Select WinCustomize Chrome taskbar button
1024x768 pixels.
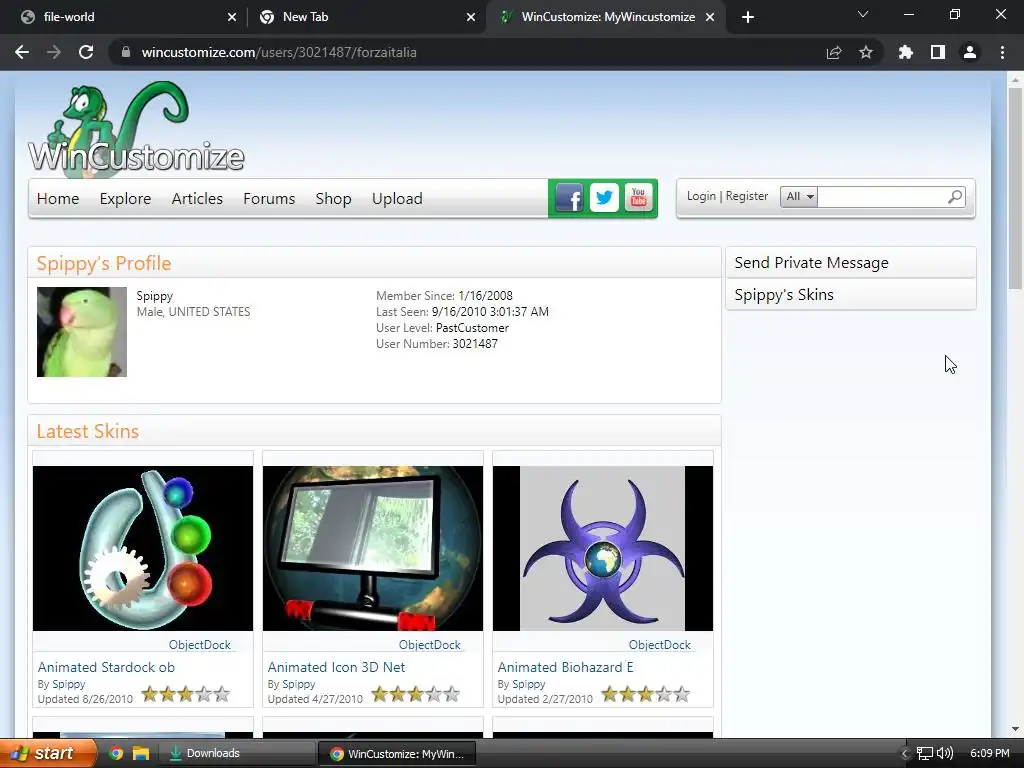click(x=397, y=753)
